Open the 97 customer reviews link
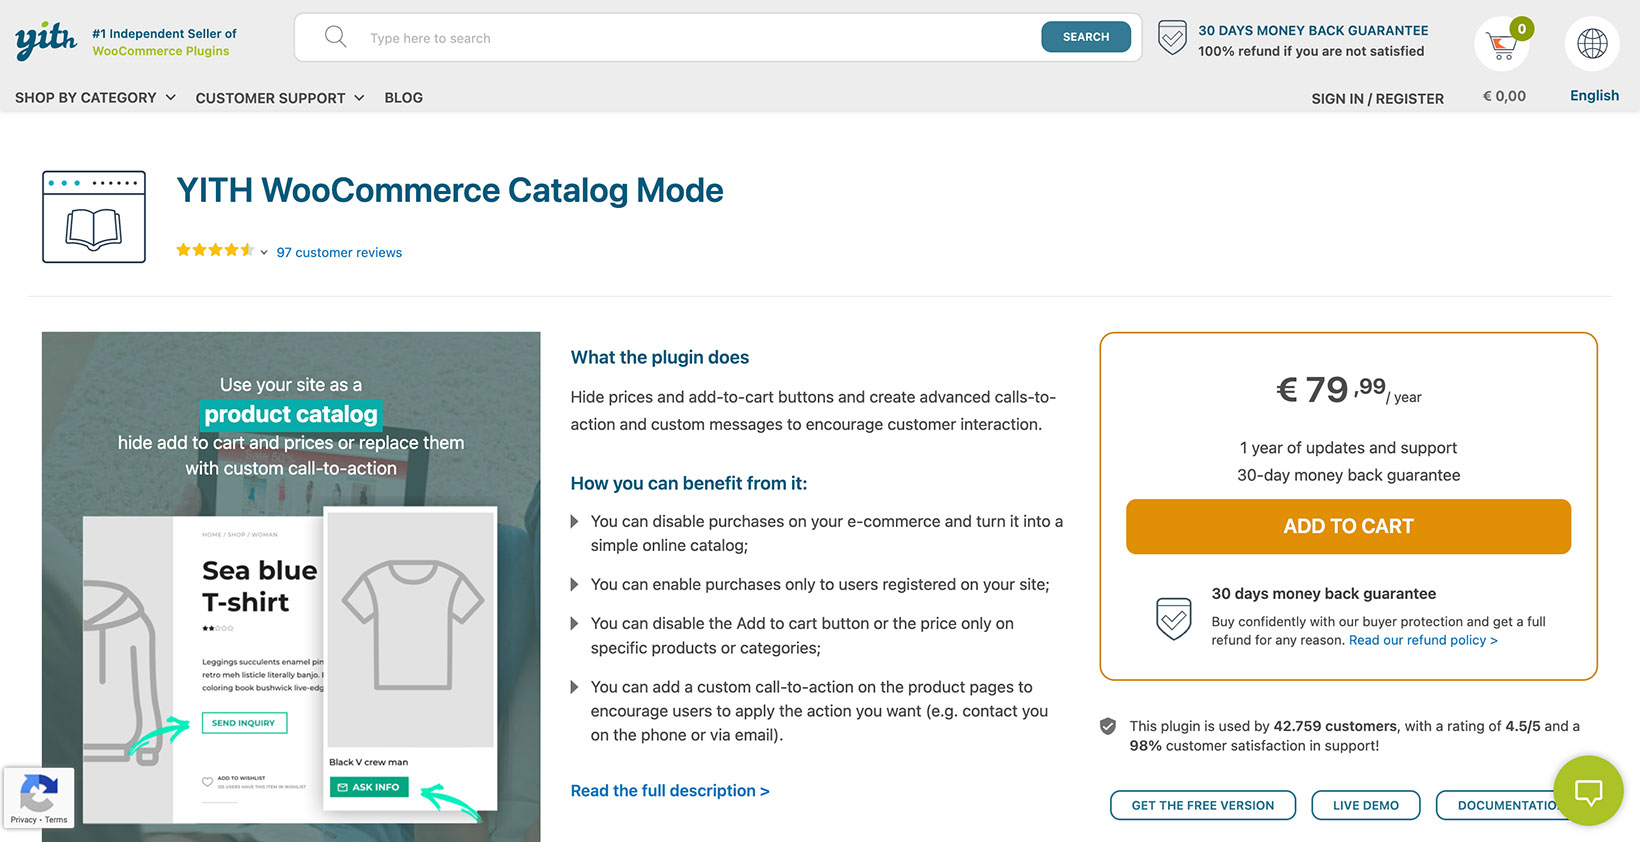The height and width of the screenshot is (842, 1640). [x=339, y=252]
